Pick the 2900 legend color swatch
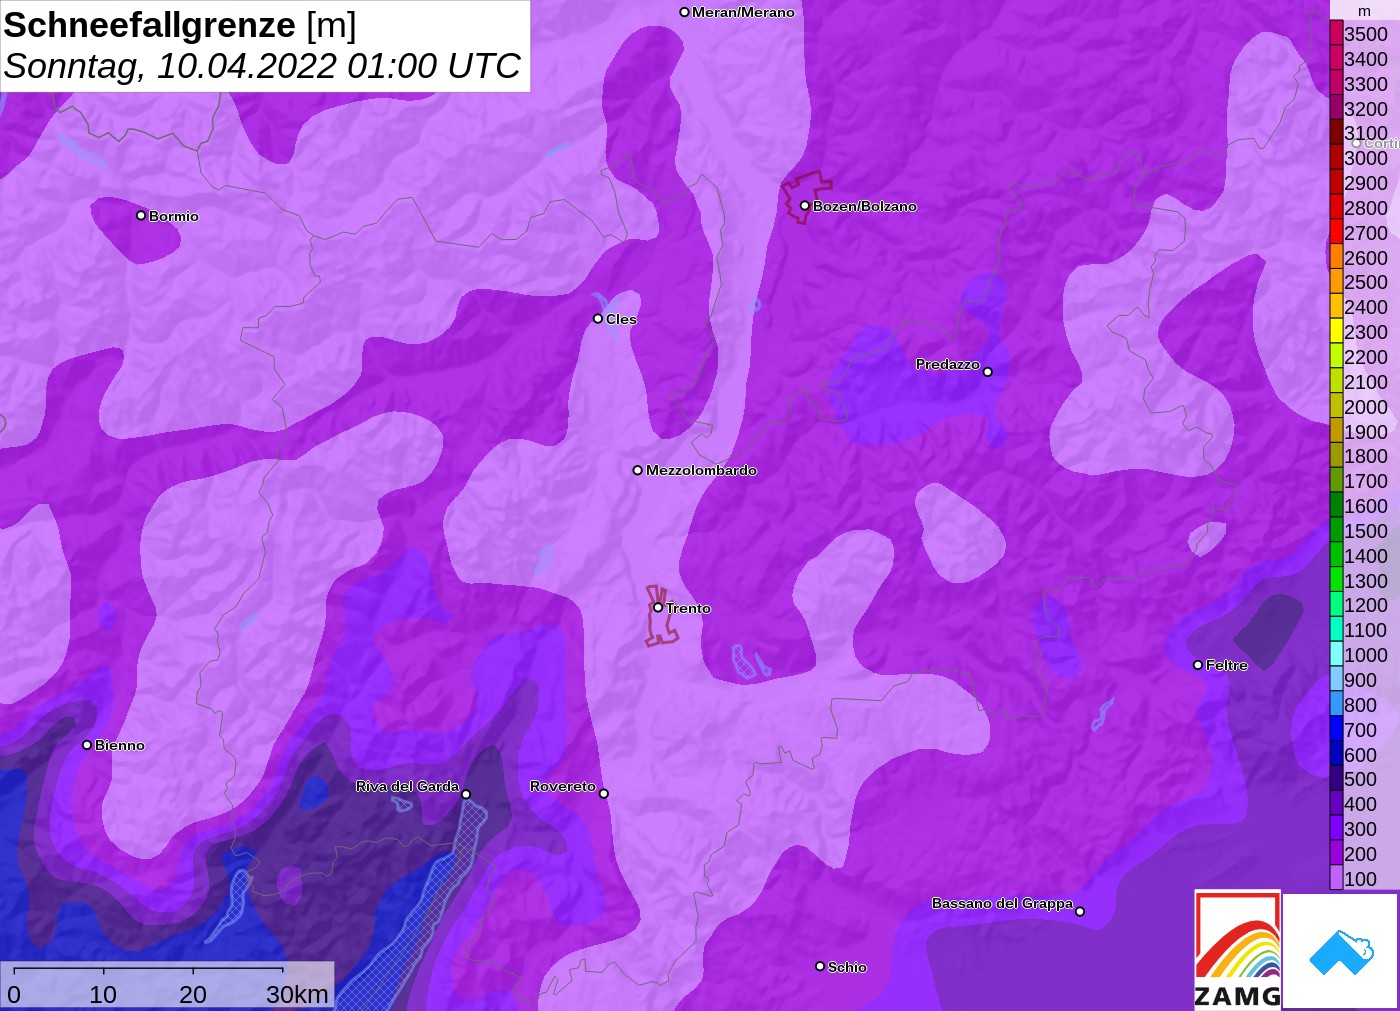1400x1011 pixels. [1336, 182]
